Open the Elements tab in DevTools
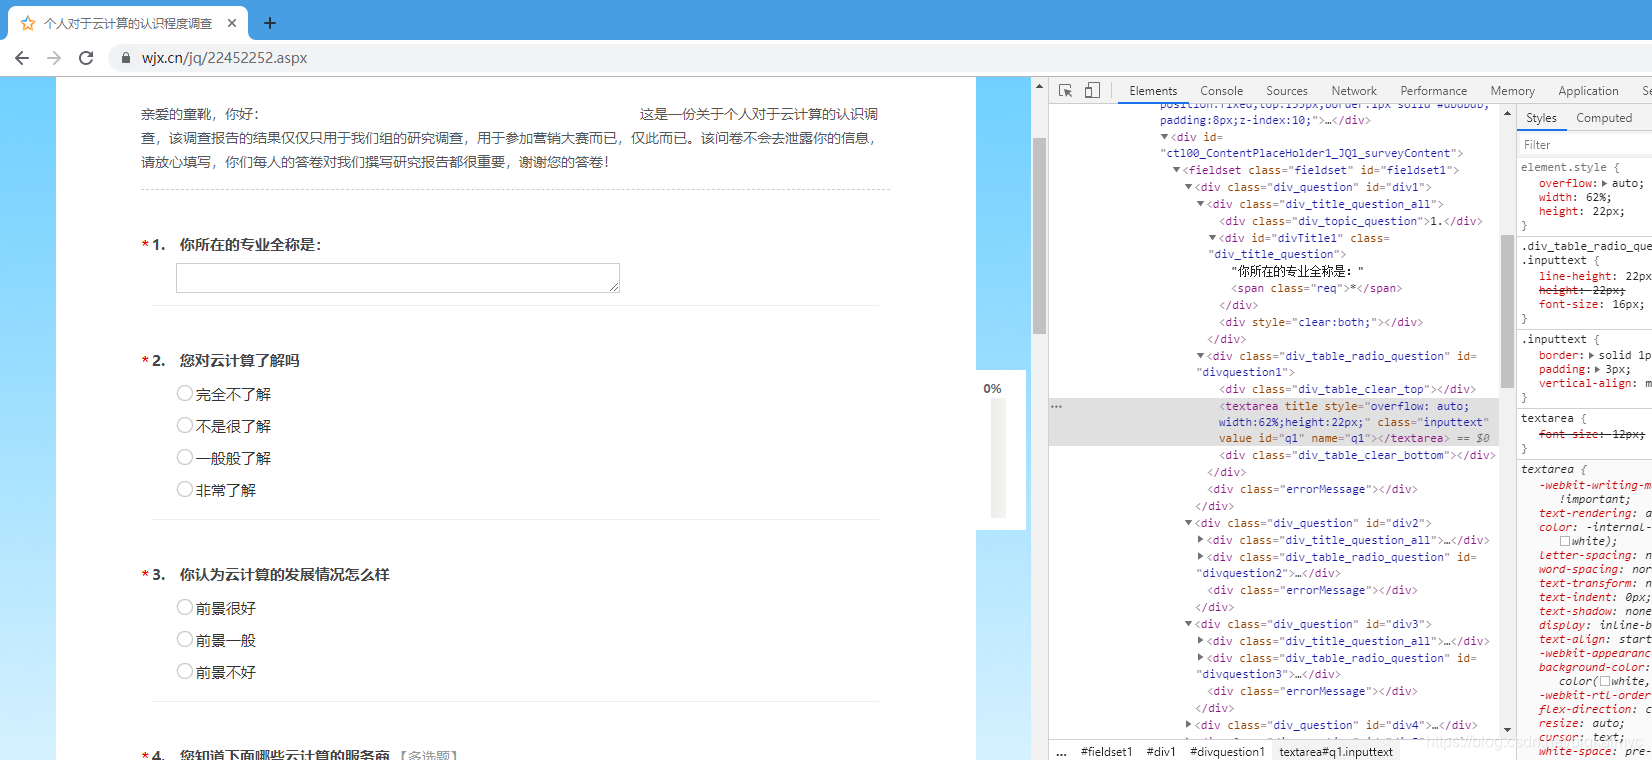This screenshot has height=760, width=1652. coord(1153,90)
